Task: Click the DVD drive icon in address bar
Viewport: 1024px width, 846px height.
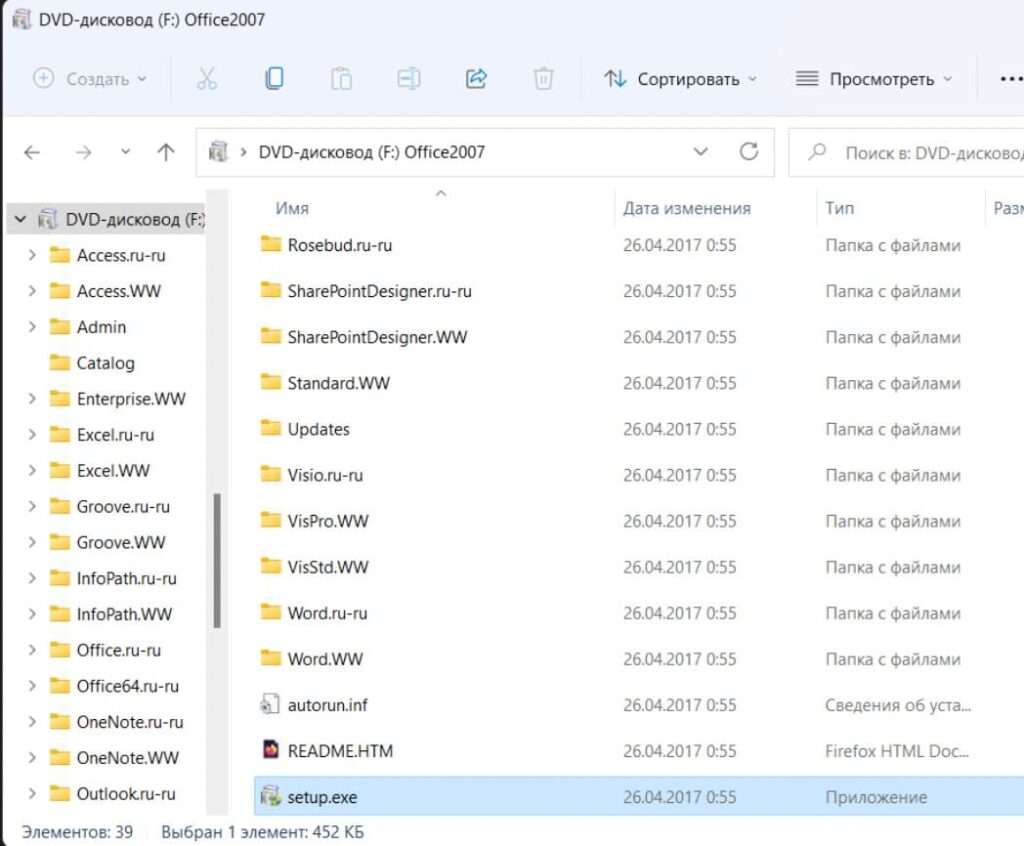Action: click(218, 152)
